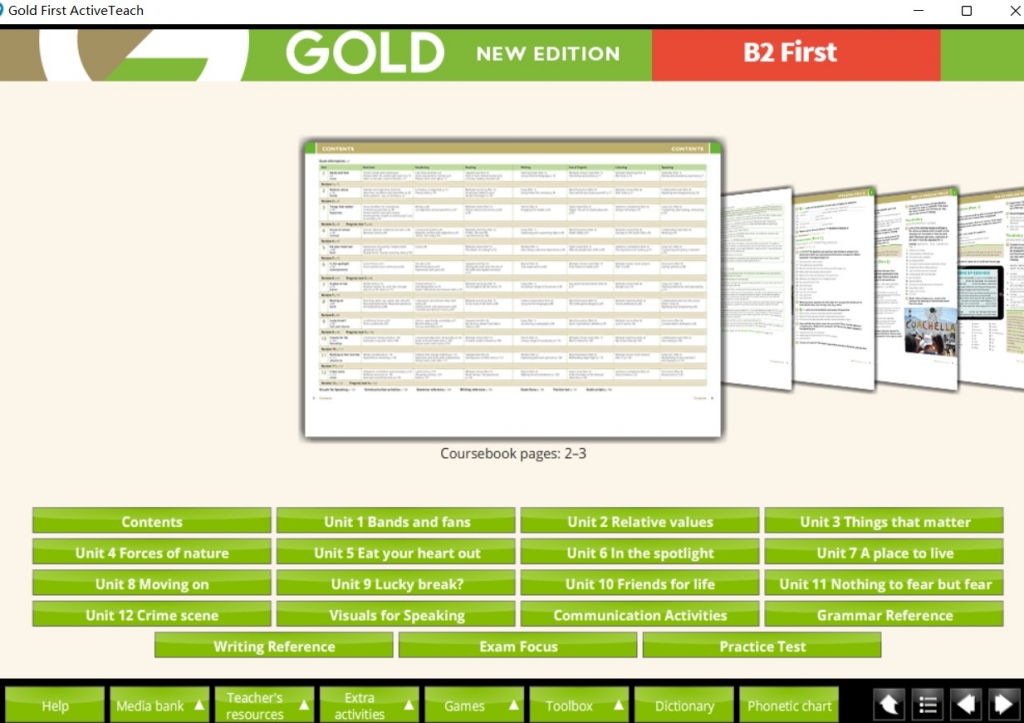The height and width of the screenshot is (723, 1024).
Task: Open the Grammar Reference
Action: pyautogui.click(x=884, y=615)
